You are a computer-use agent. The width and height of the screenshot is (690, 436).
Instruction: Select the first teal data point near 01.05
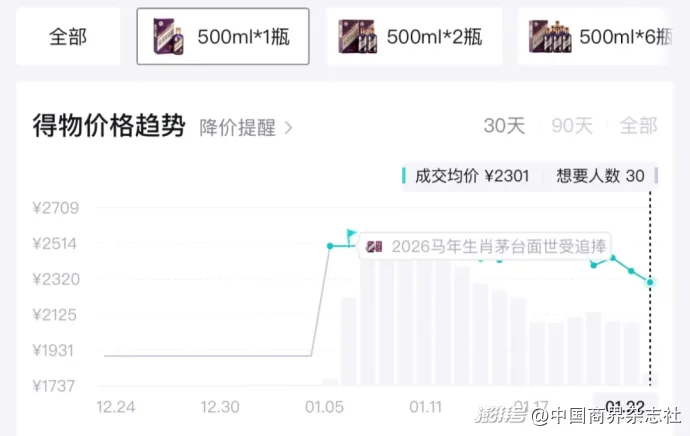point(330,246)
